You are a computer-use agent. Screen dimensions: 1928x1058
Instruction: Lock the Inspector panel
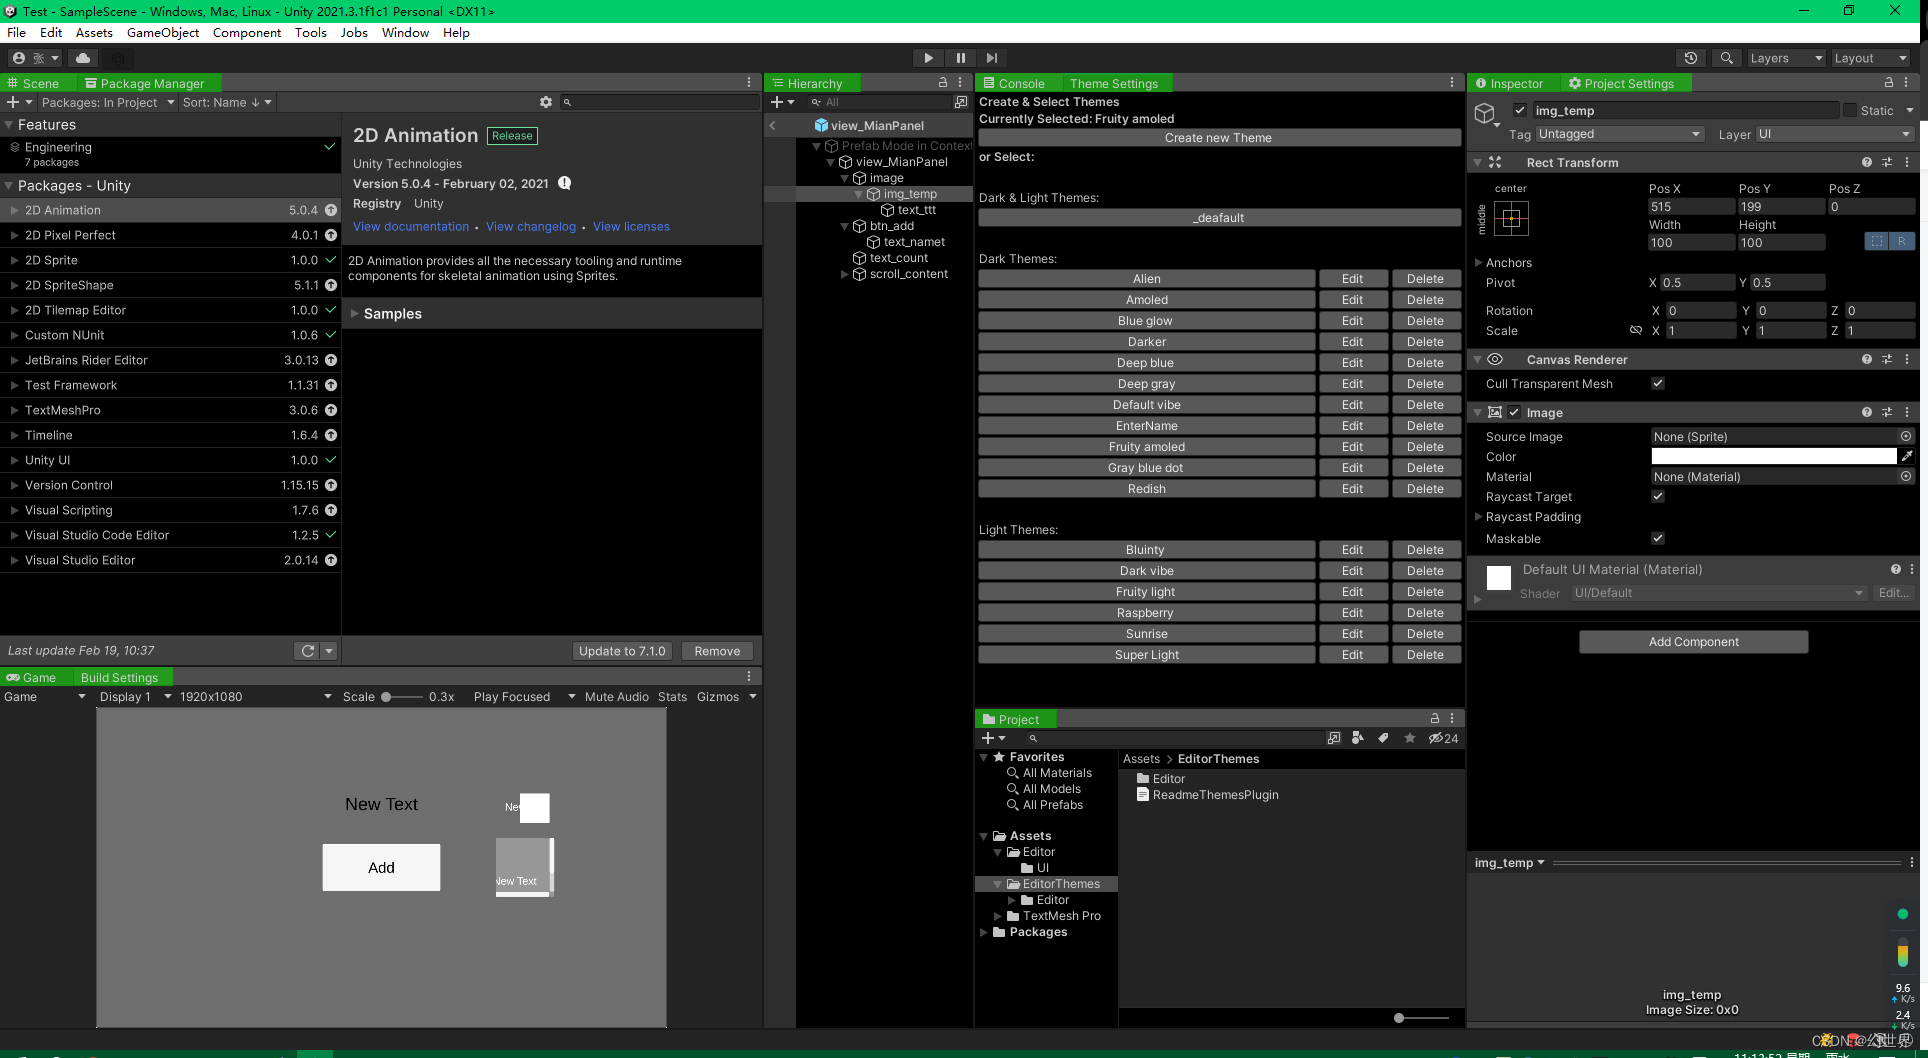coord(1889,83)
